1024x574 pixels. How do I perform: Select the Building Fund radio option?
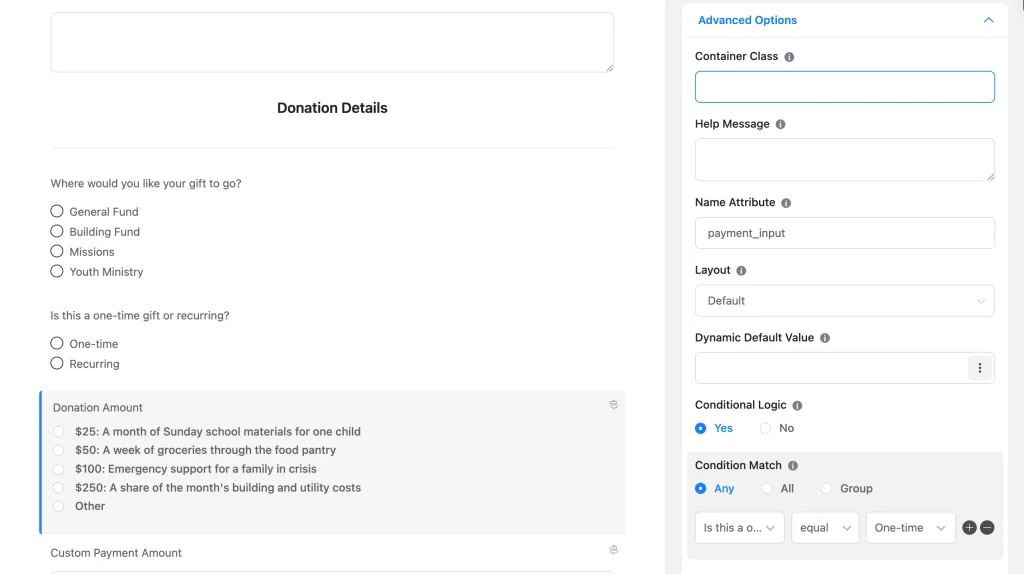tap(57, 231)
